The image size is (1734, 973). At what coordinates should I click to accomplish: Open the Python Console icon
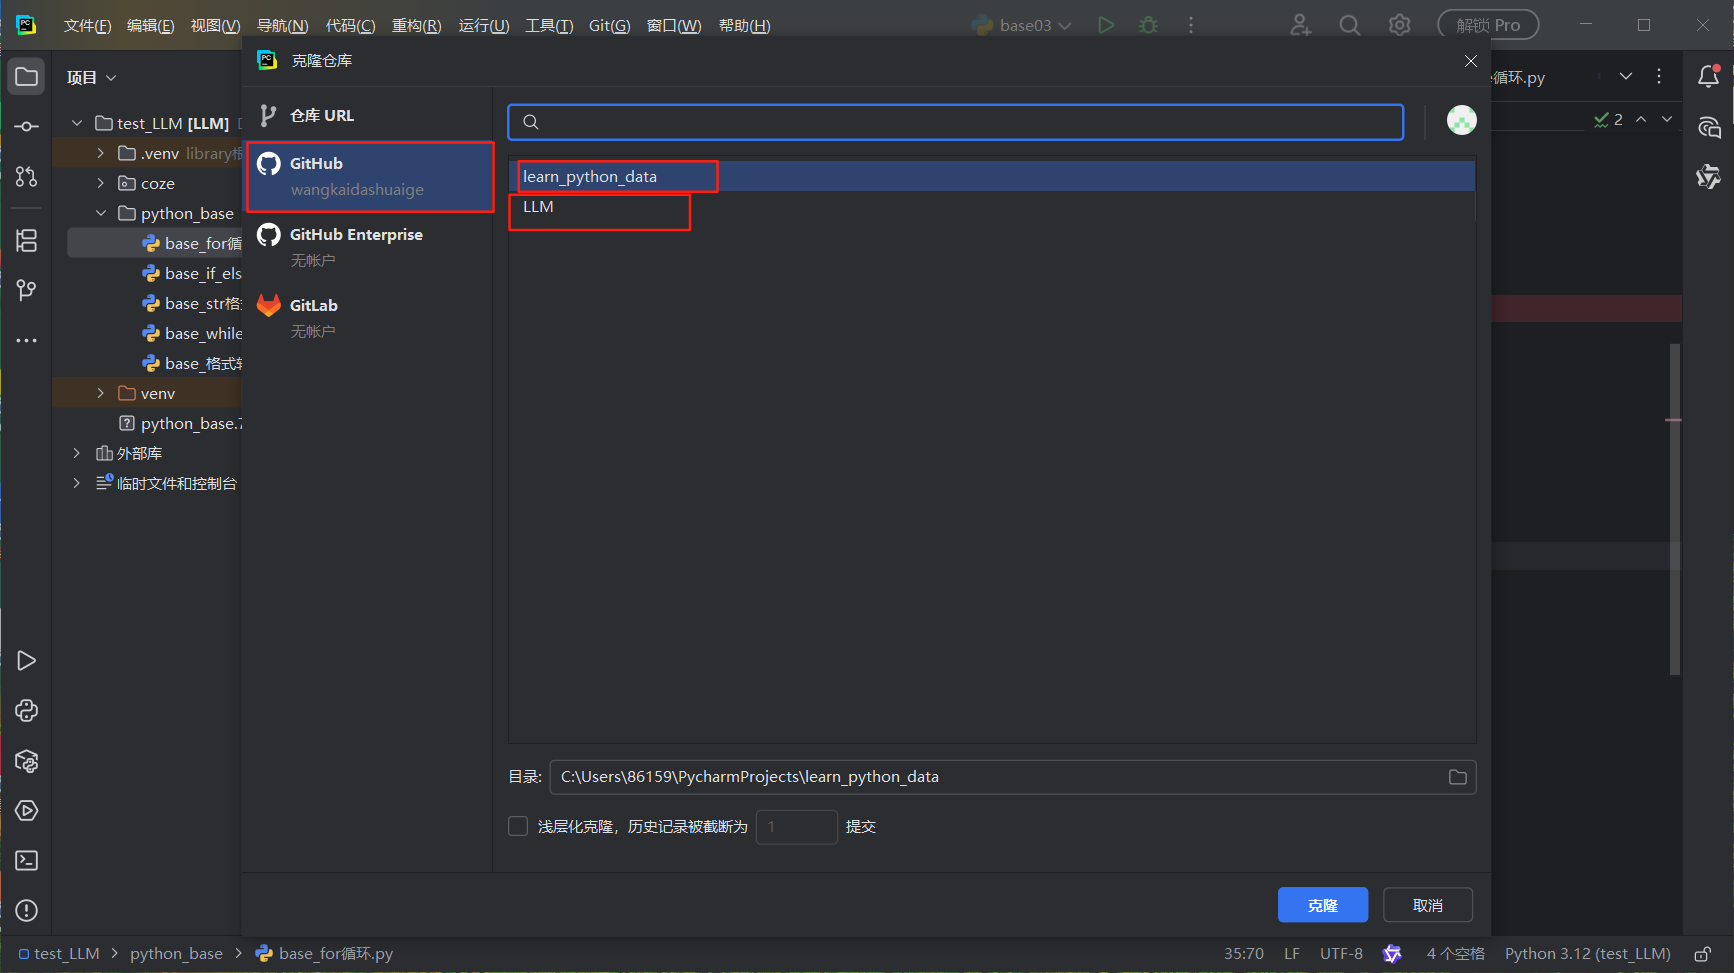click(x=27, y=711)
